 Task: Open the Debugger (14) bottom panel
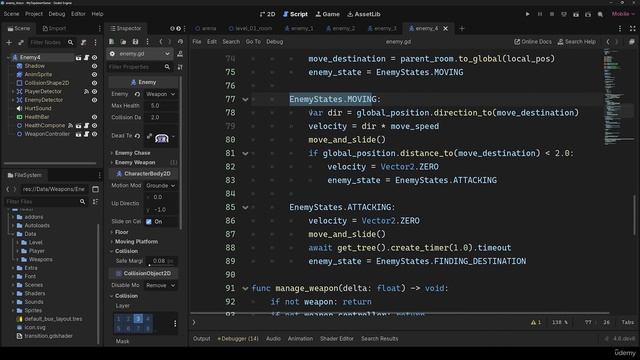click(x=238, y=339)
